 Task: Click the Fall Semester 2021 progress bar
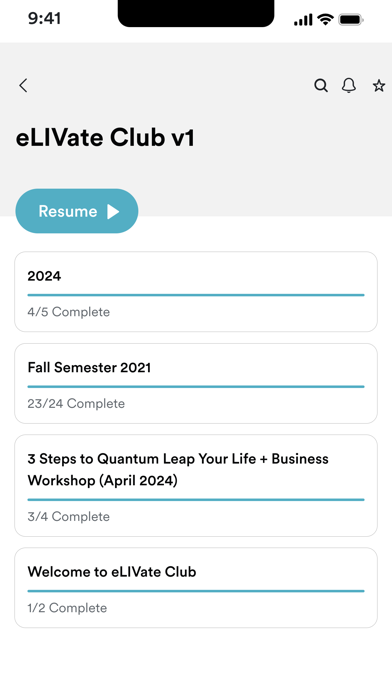tap(196, 387)
